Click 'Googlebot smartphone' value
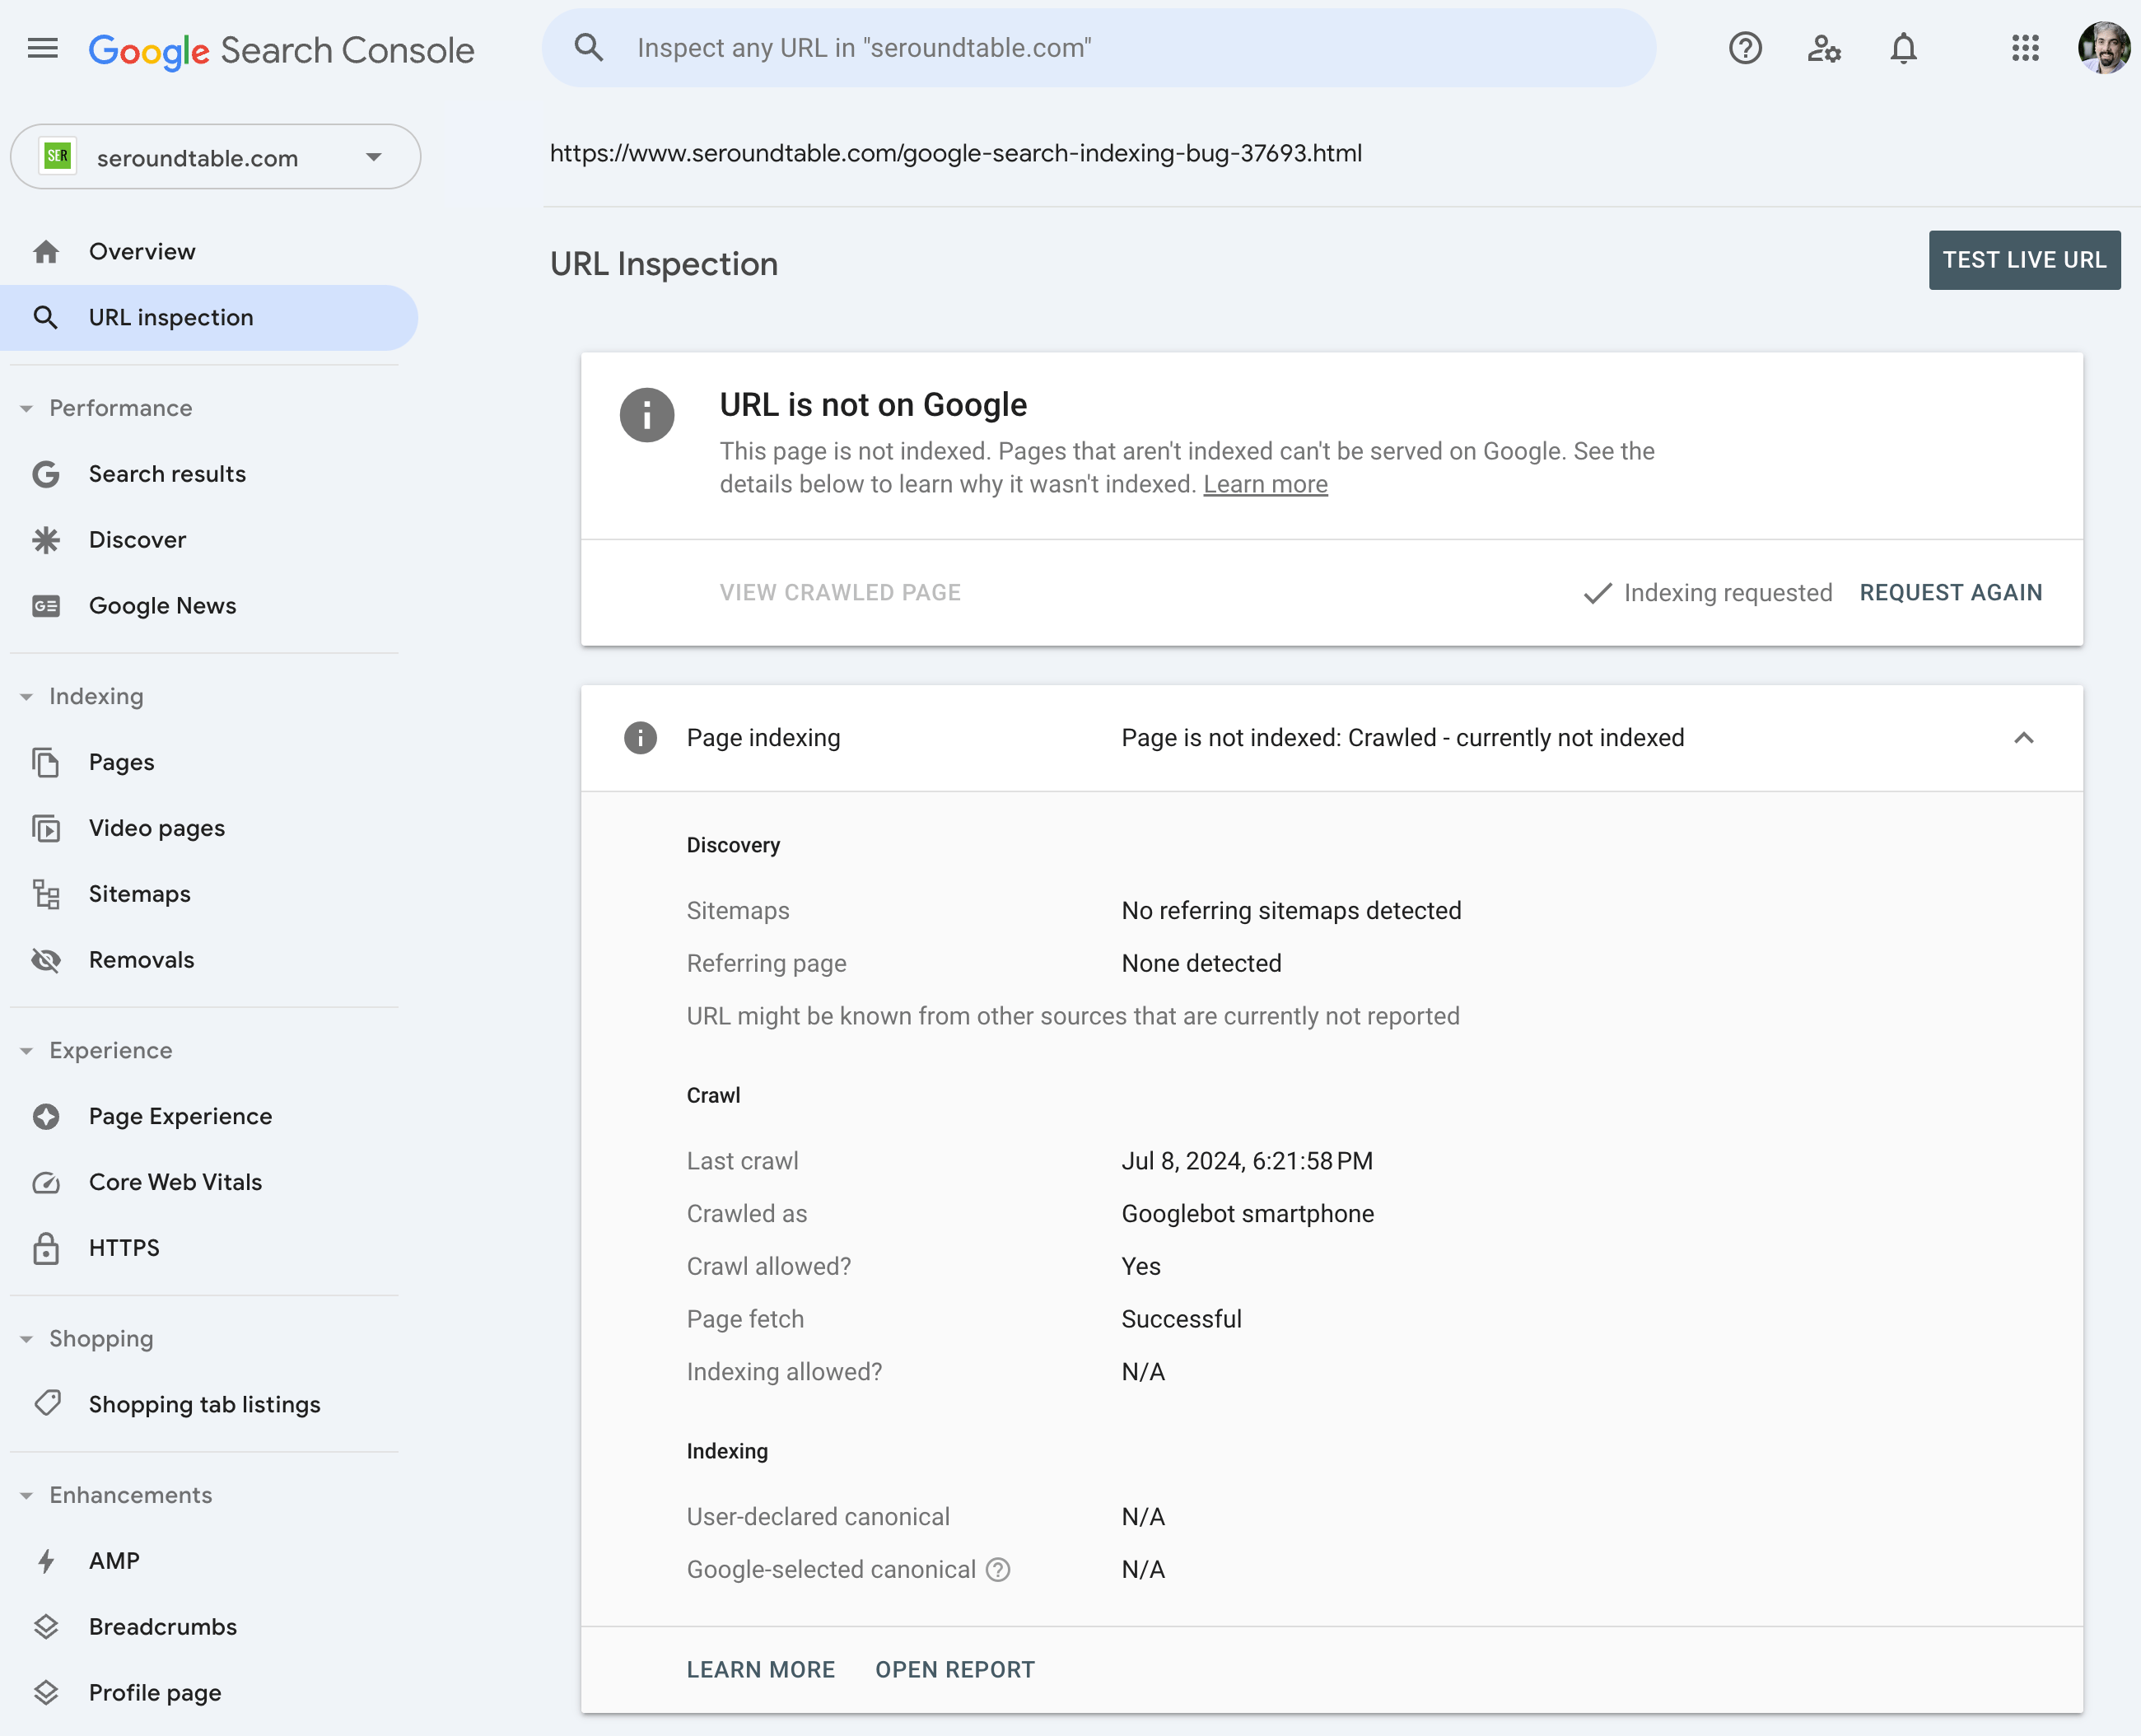Screen dimensions: 2141x1736 1247,1214
